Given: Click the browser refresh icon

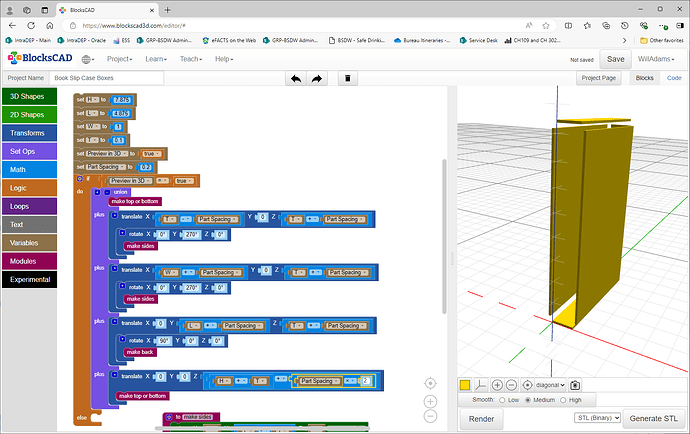Looking at the screenshot, I should point(31,26).
